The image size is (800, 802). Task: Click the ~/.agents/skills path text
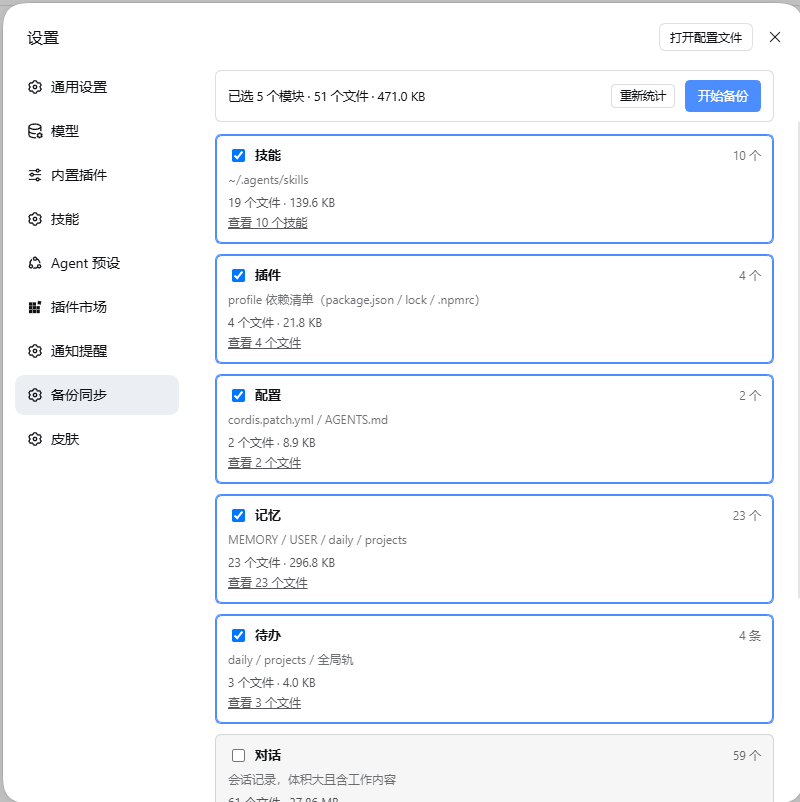[268, 180]
